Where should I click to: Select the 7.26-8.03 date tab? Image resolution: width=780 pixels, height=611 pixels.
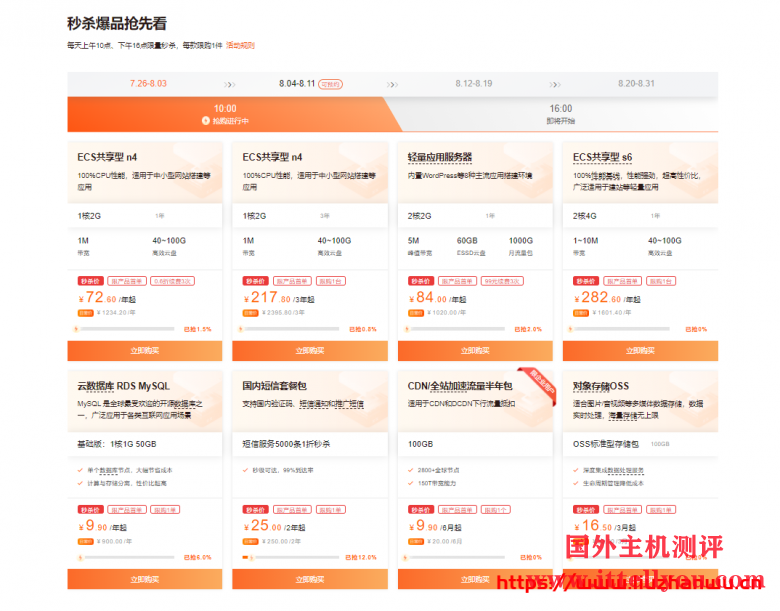click(x=148, y=84)
